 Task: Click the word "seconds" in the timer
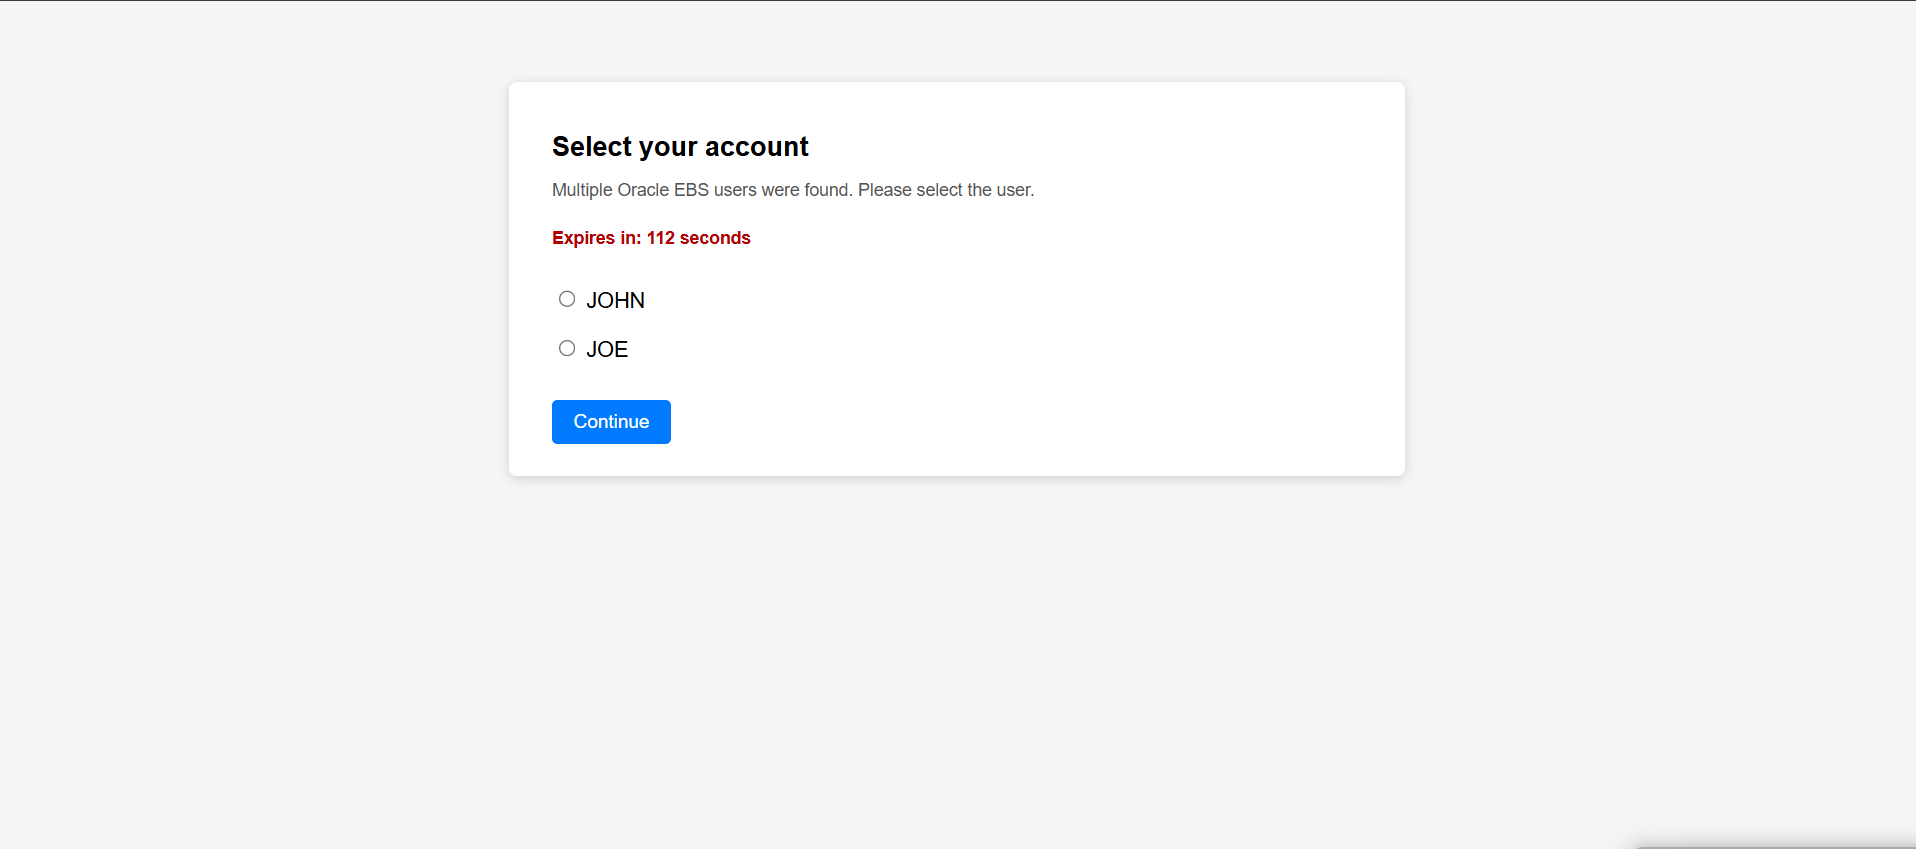click(x=715, y=238)
